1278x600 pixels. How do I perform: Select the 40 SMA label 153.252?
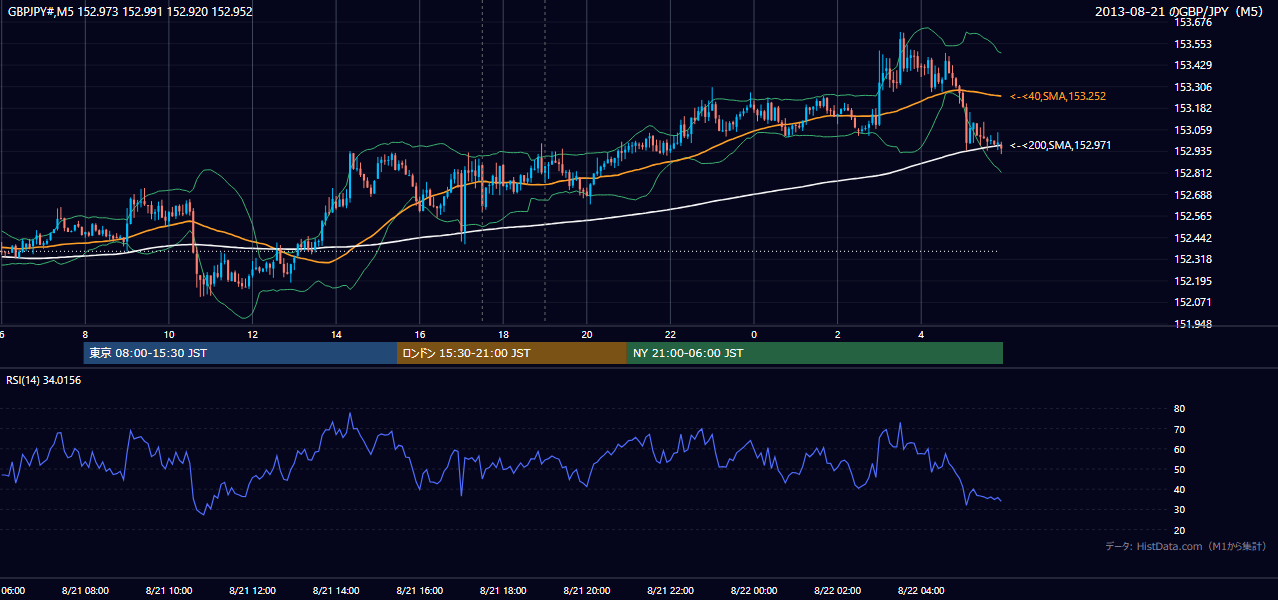[x=1057, y=96]
